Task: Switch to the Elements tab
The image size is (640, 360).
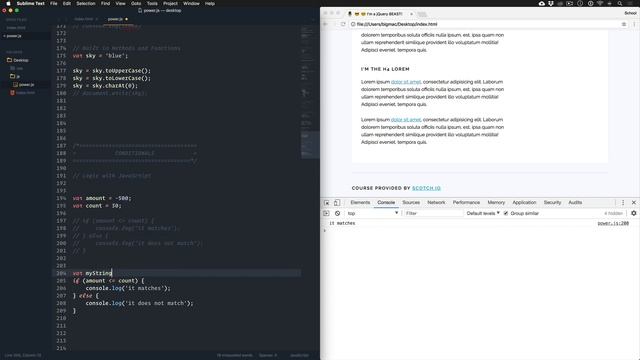Action: [360, 202]
